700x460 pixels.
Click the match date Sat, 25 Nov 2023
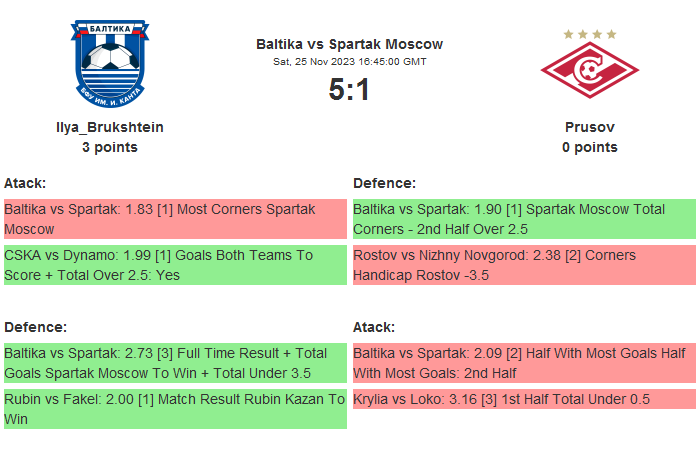coord(349,62)
